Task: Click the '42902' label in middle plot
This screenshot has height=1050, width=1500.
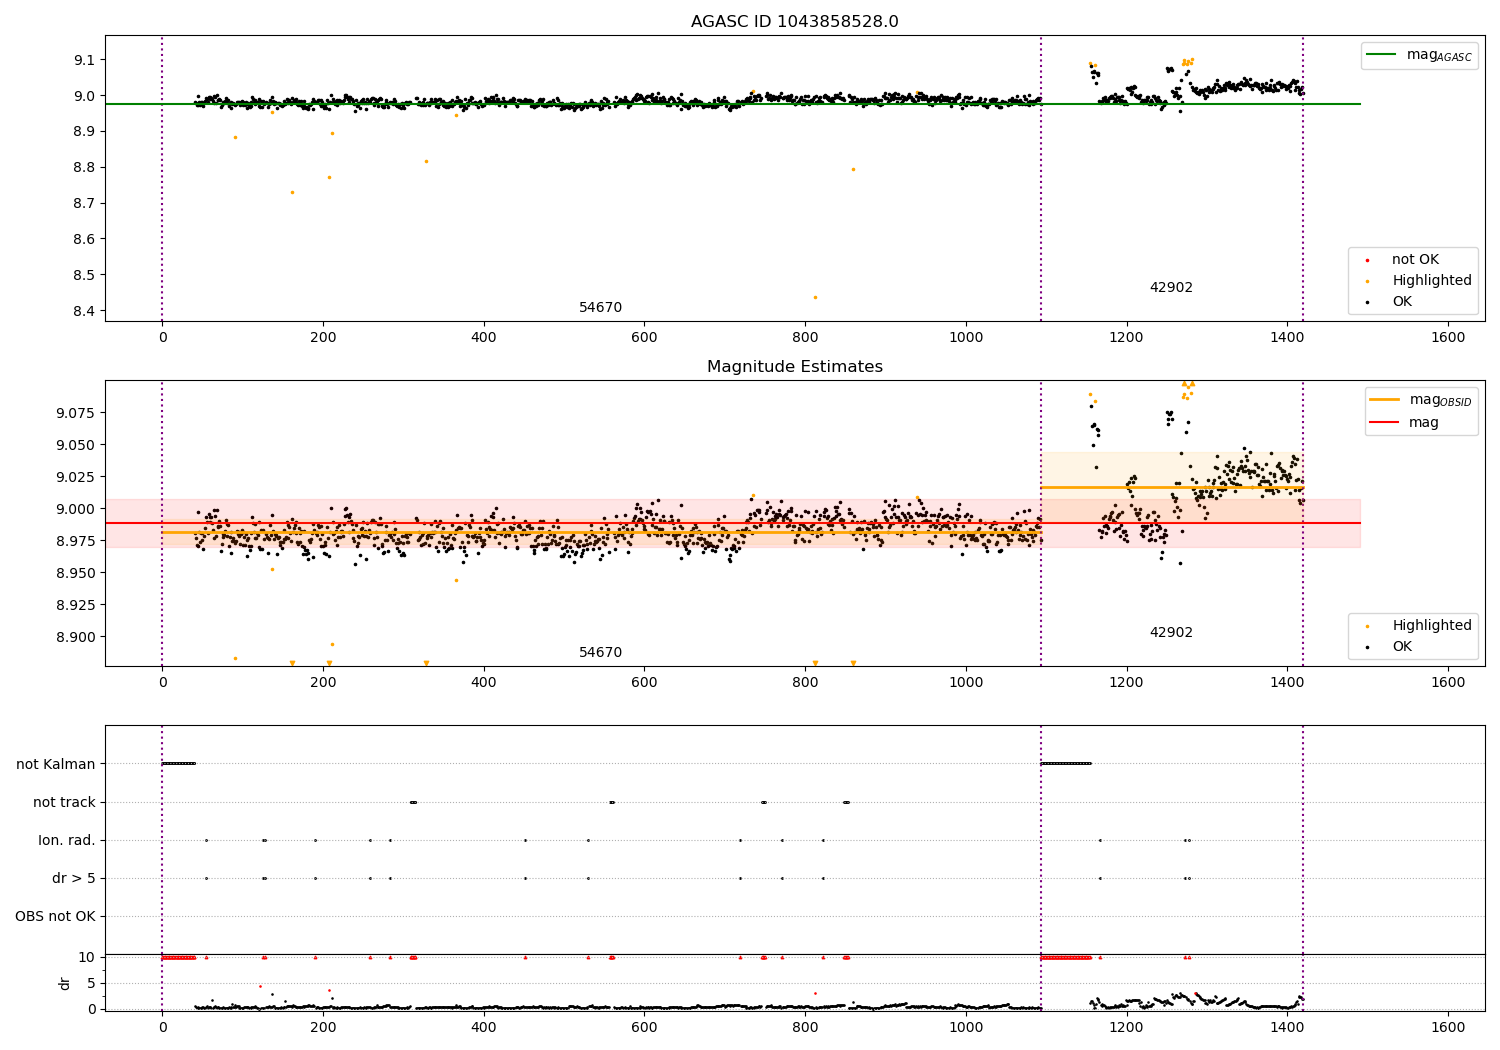Action: click(x=1171, y=633)
